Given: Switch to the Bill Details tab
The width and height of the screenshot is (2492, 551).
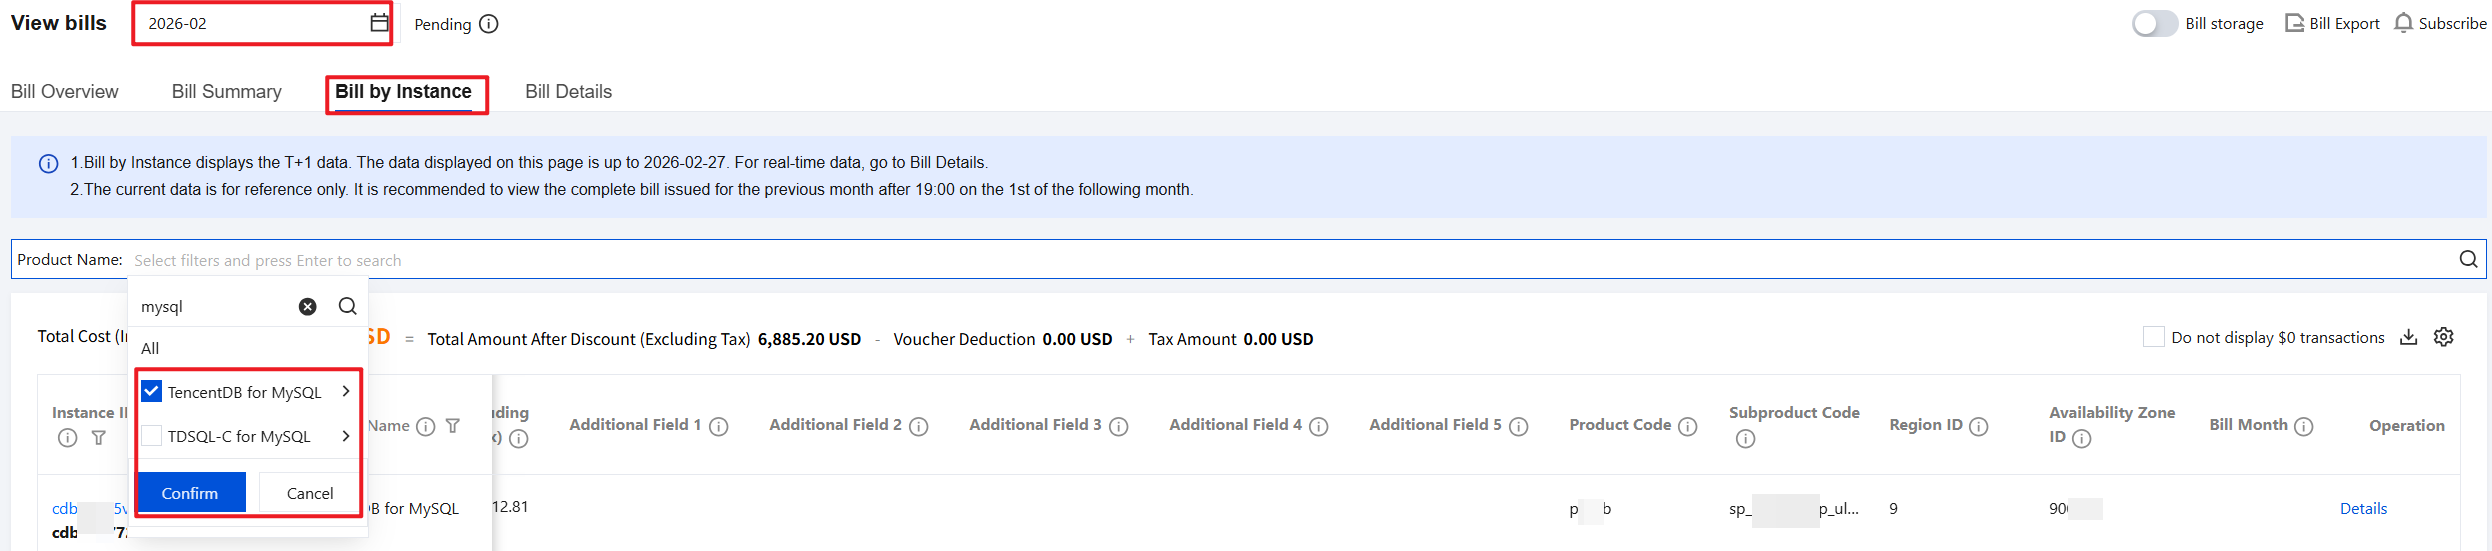Looking at the screenshot, I should [568, 92].
